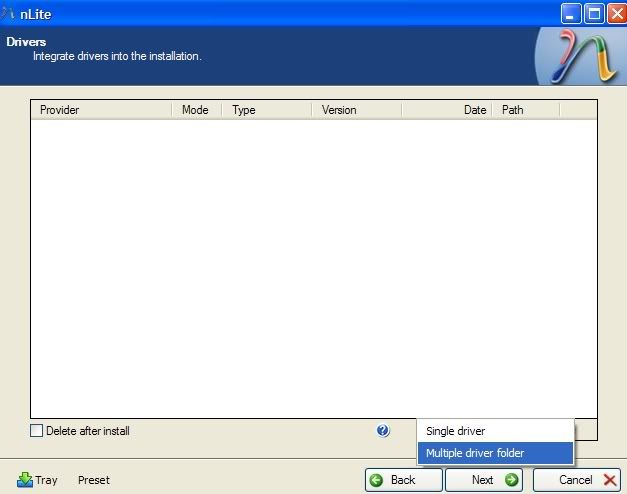Sort the list by Provider column
Viewport: 627px width, 494px height.
tap(102, 110)
